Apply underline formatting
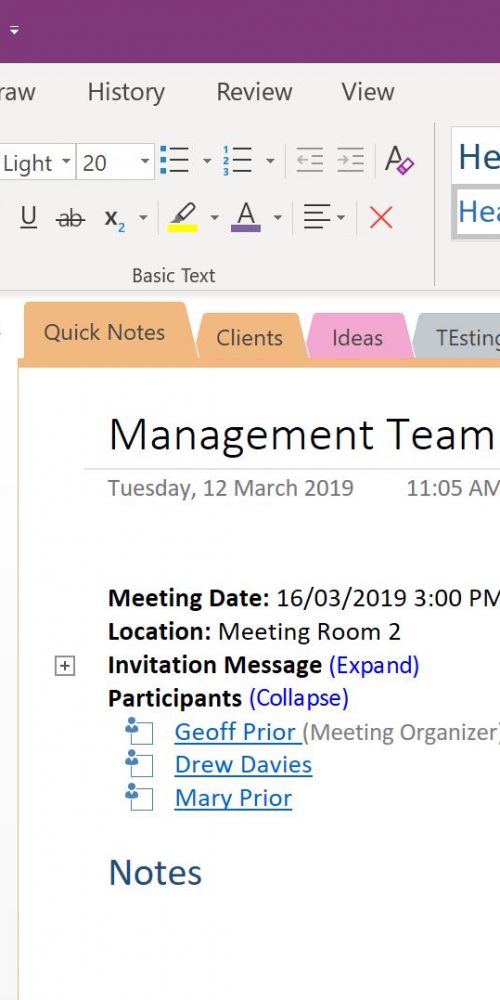 coord(28,218)
